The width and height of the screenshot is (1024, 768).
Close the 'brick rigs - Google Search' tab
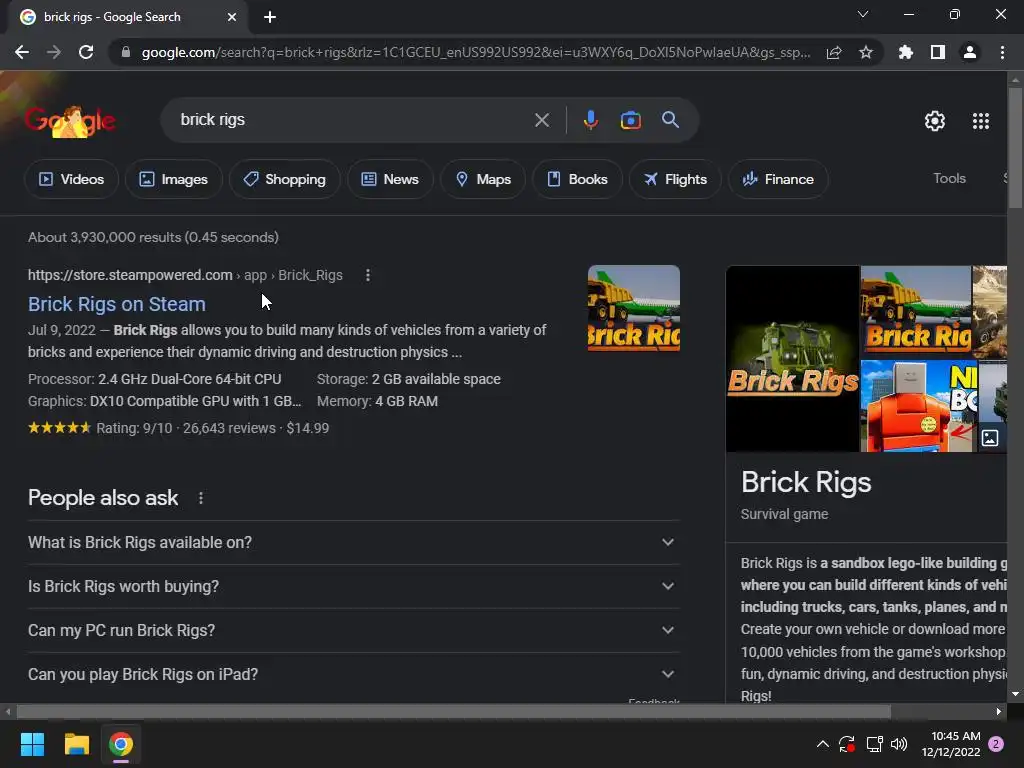pyautogui.click(x=232, y=17)
